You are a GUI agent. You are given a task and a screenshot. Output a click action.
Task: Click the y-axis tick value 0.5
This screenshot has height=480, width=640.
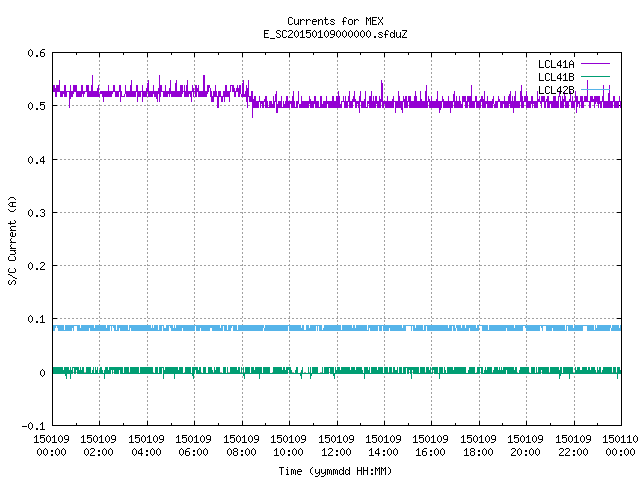coord(36,106)
